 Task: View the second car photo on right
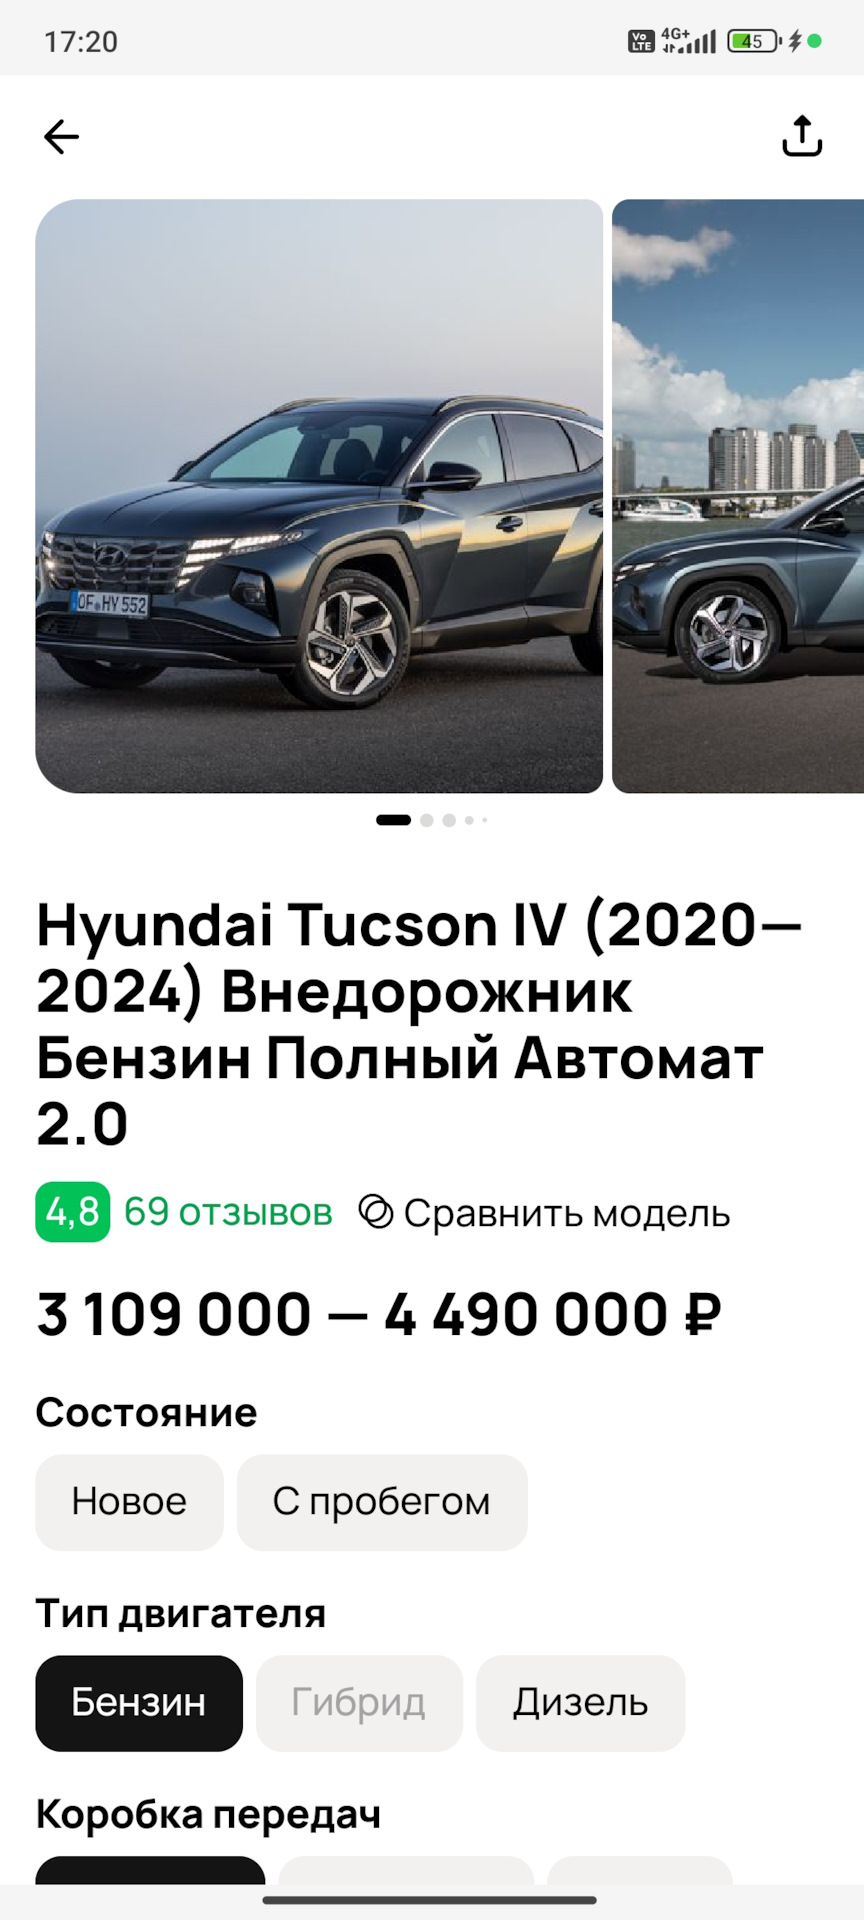(x=738, y=496)
